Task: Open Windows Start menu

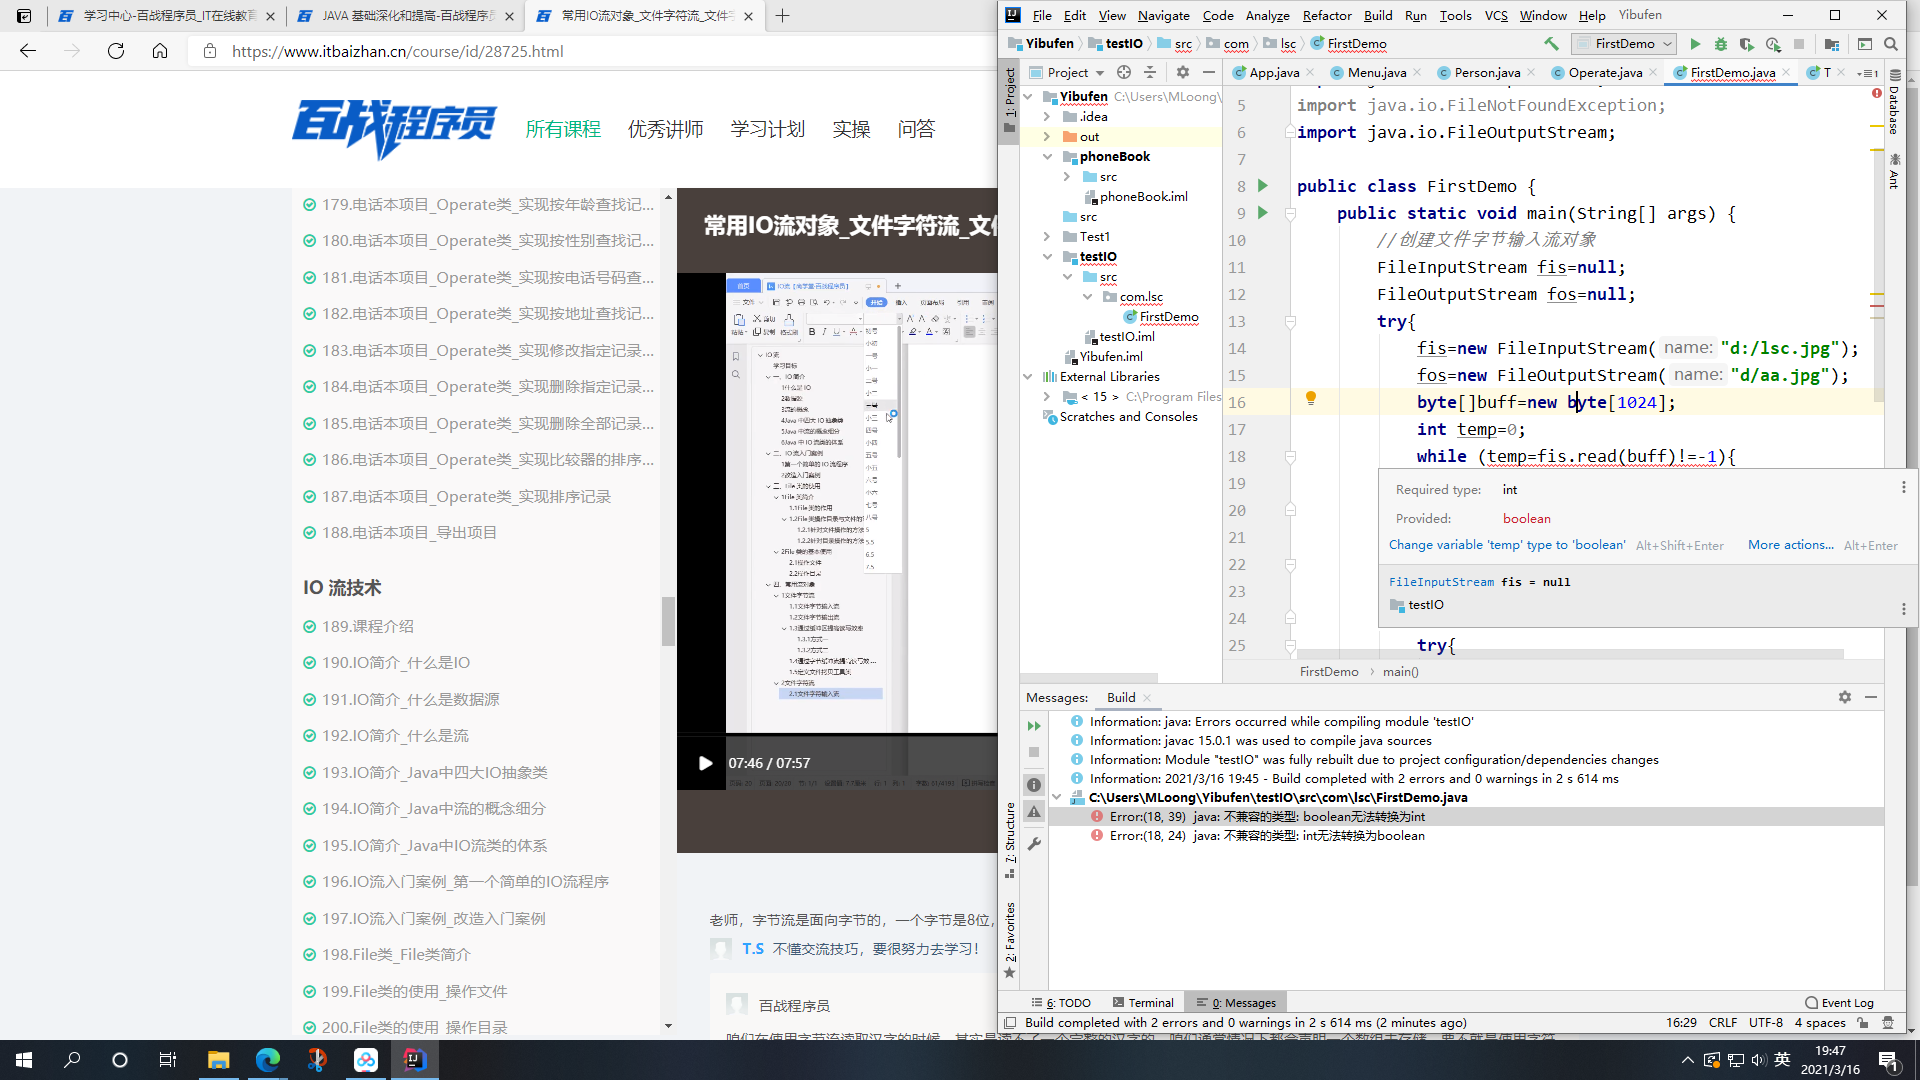Action: point(24,1060)
